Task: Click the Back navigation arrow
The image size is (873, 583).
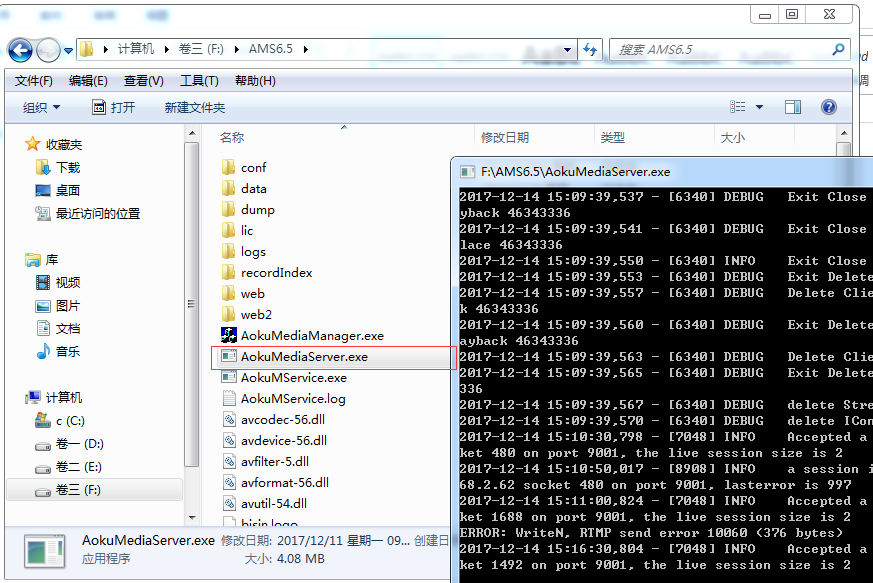Action: tap(21, 51)
